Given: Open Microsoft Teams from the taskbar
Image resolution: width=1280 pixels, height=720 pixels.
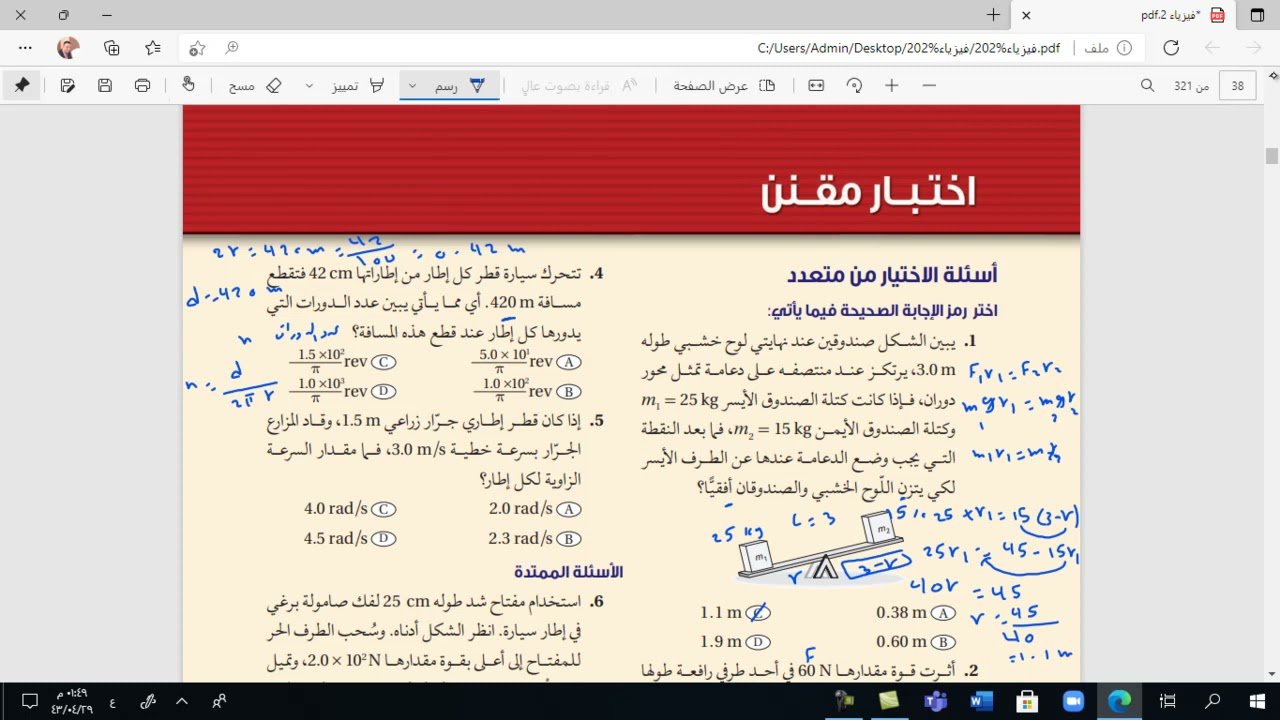Looking at the screenshot, I should [x=935, y=701].
